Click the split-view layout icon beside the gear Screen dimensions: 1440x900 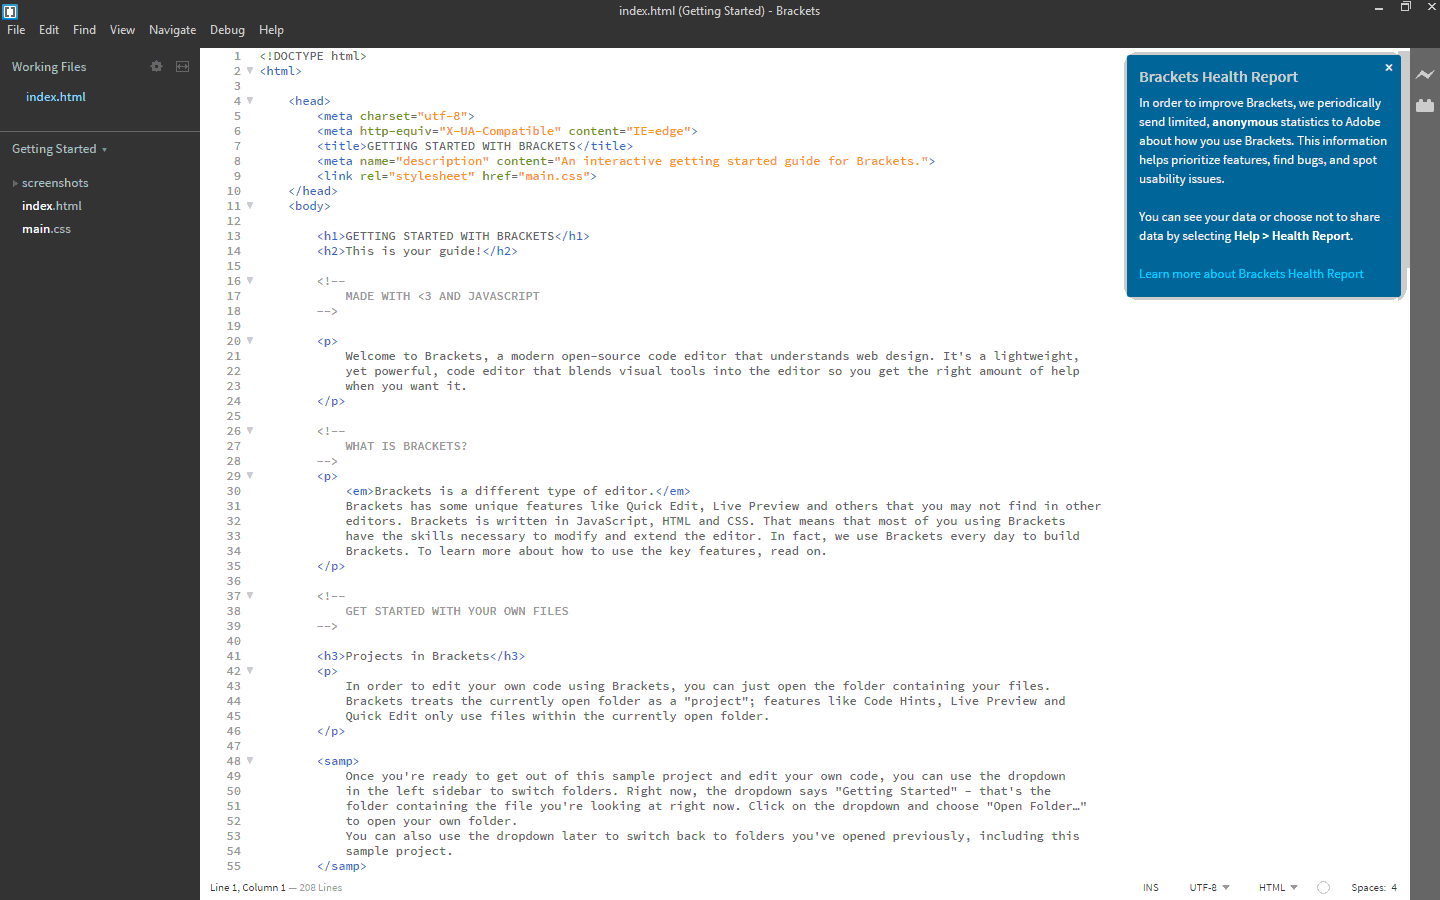[182, 66]
